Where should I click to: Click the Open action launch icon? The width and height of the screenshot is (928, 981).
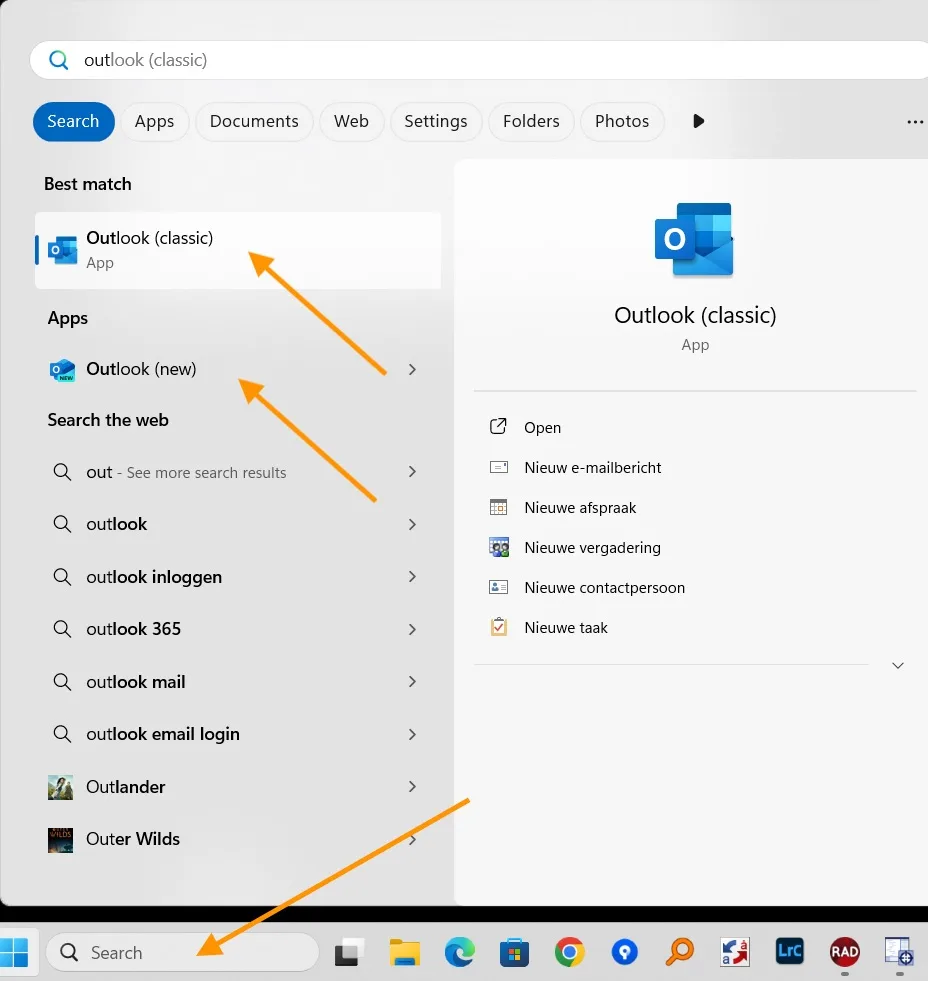tap(498, 427)
